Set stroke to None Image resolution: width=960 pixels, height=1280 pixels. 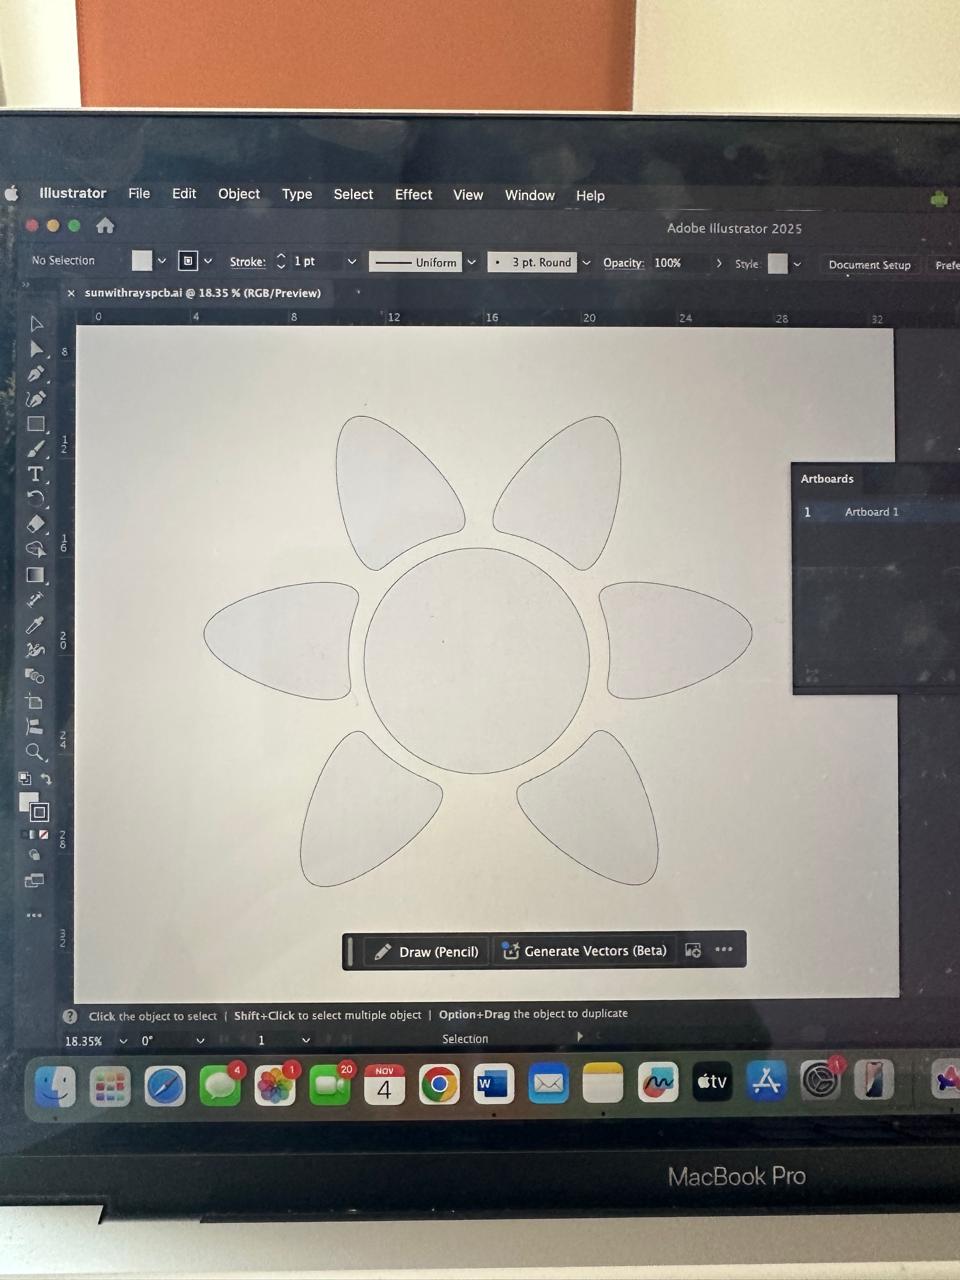(44, 834)
